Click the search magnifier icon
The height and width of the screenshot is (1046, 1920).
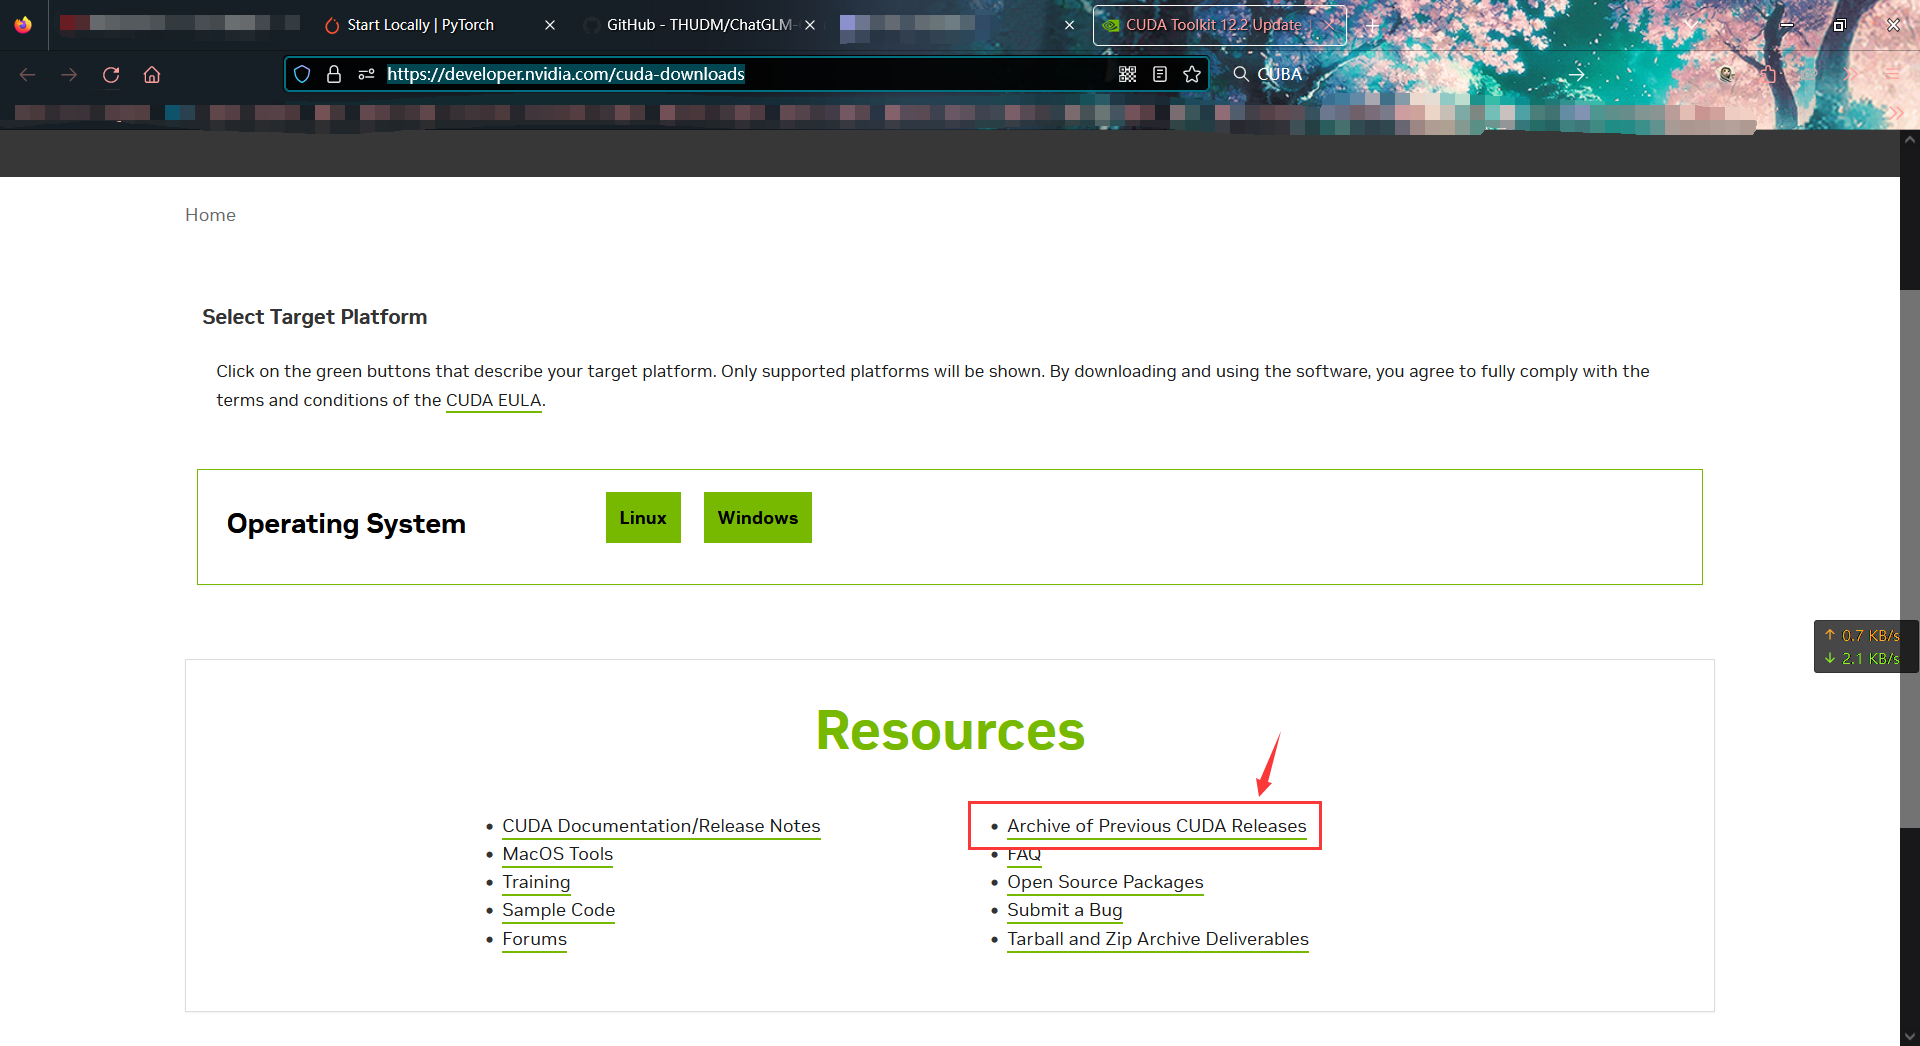(1241, 74)
